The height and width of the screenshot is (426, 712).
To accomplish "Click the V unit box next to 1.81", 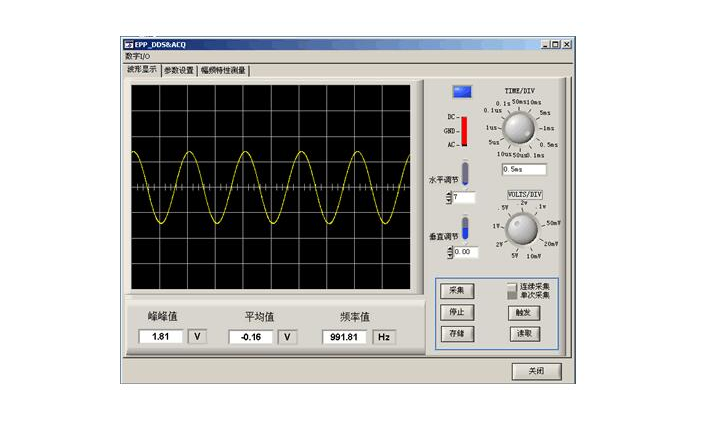I will point(197,337).
